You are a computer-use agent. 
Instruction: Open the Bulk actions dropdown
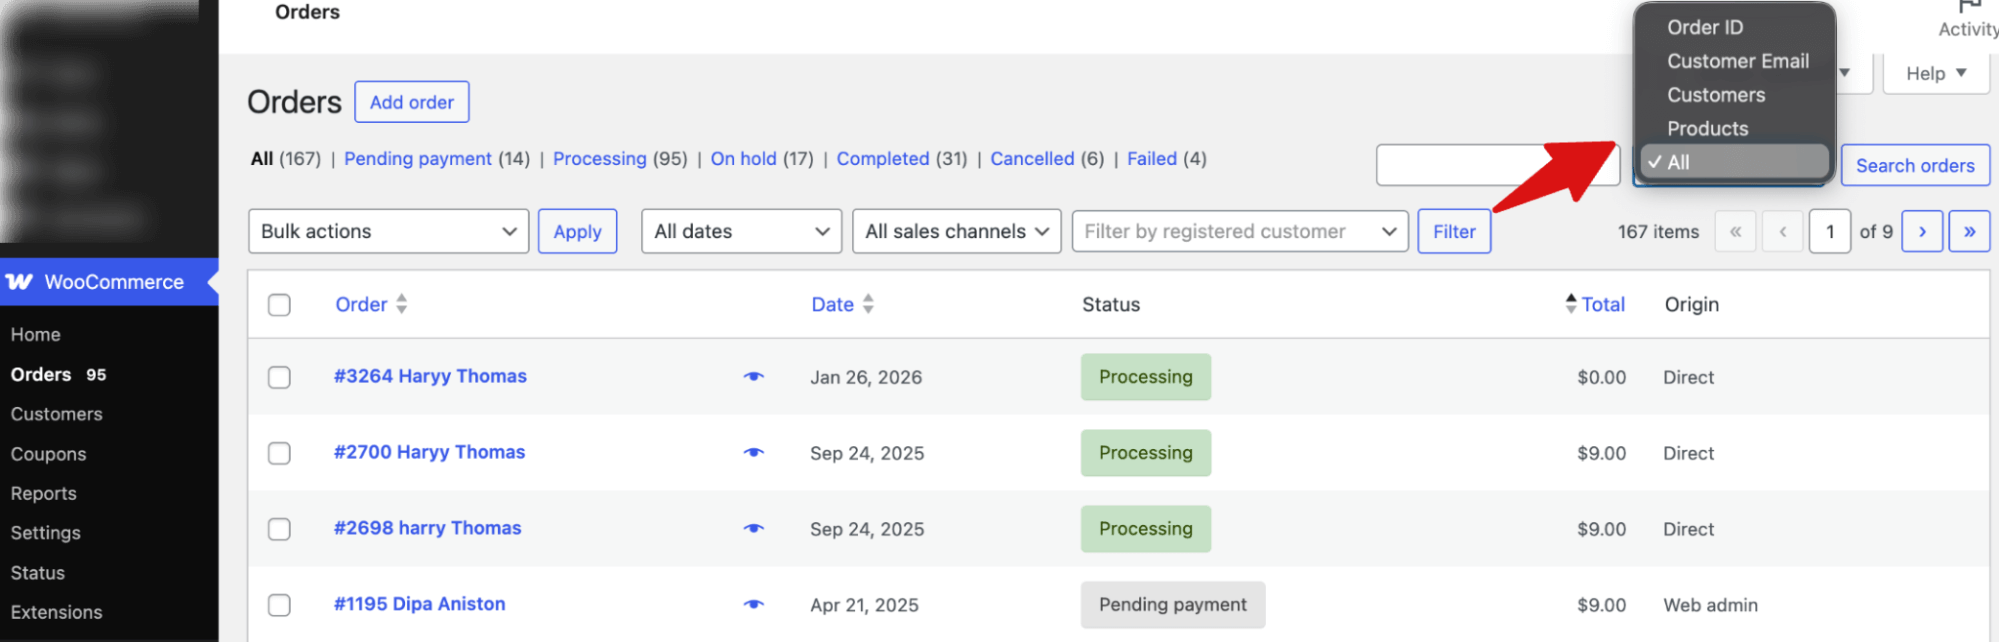pos(388,231)
